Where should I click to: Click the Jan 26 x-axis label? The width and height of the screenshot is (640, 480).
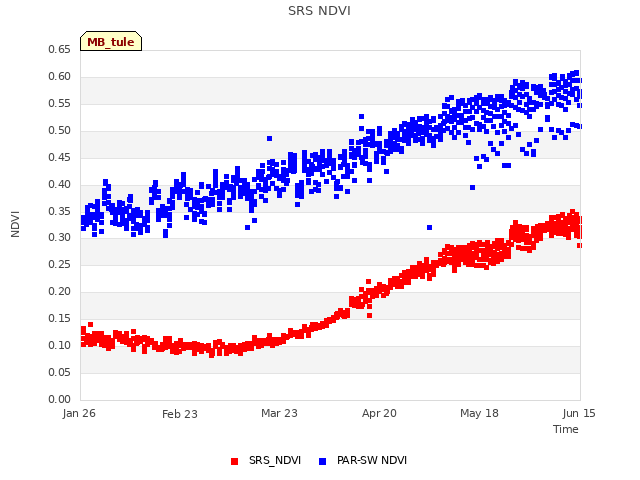pyautogui.click(x=79, y=413)
